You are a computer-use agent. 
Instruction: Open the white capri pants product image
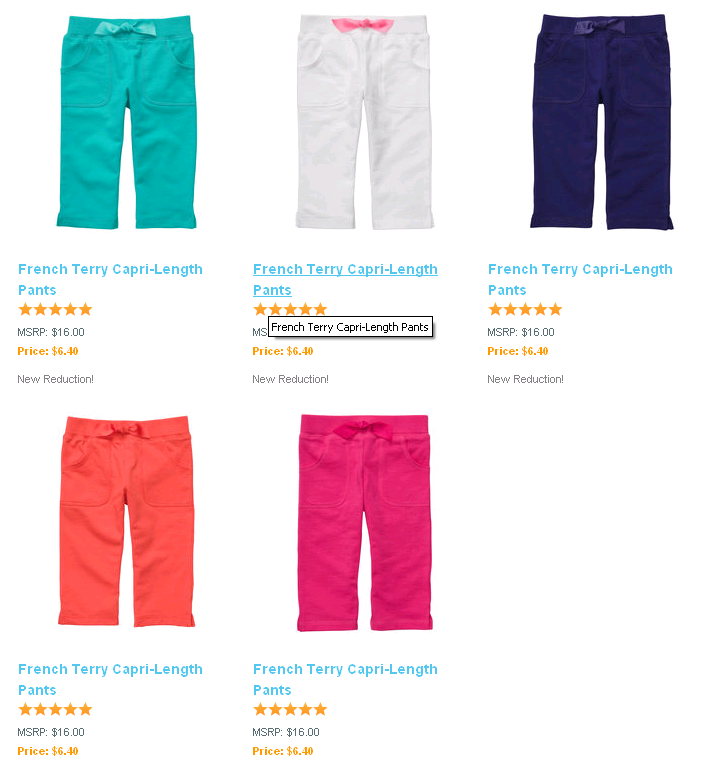click(x=365, y=122)
